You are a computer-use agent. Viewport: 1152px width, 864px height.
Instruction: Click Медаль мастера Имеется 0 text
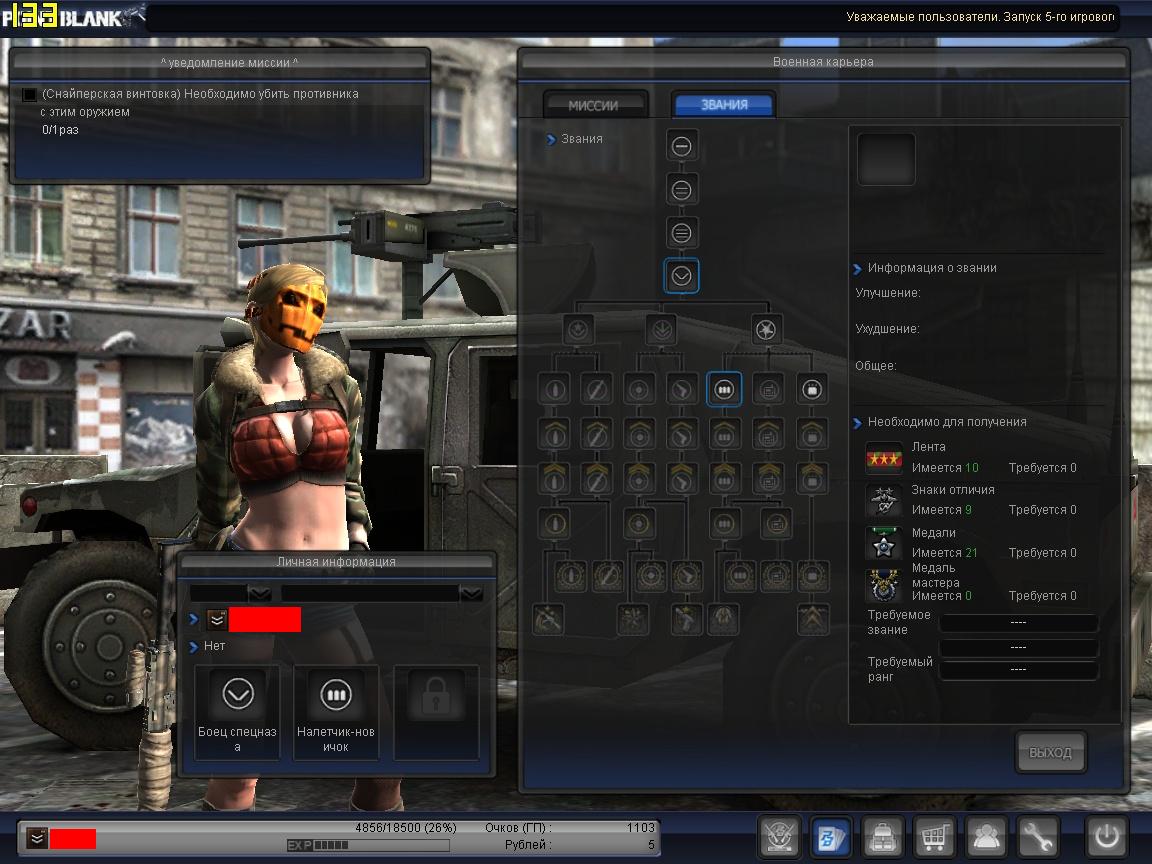942,596
